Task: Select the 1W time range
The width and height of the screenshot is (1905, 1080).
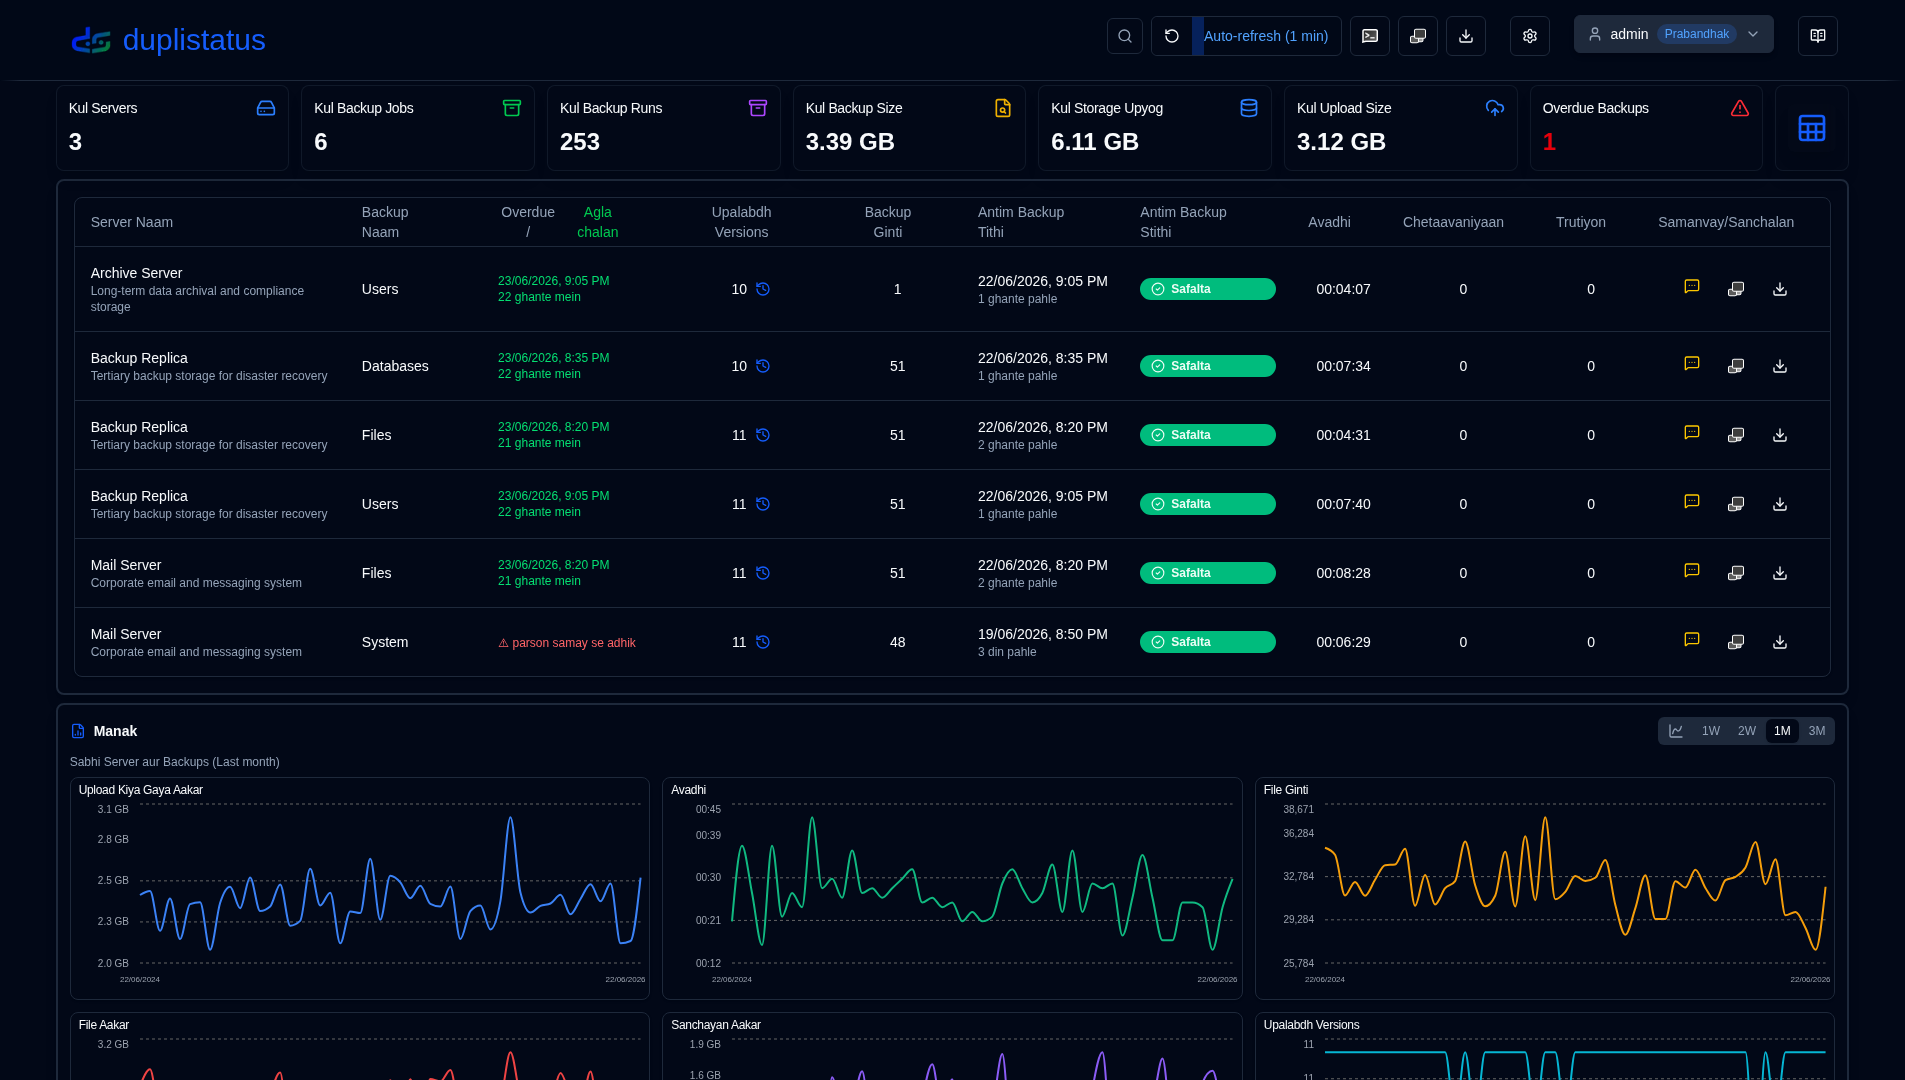Action: click(1711, 731)
